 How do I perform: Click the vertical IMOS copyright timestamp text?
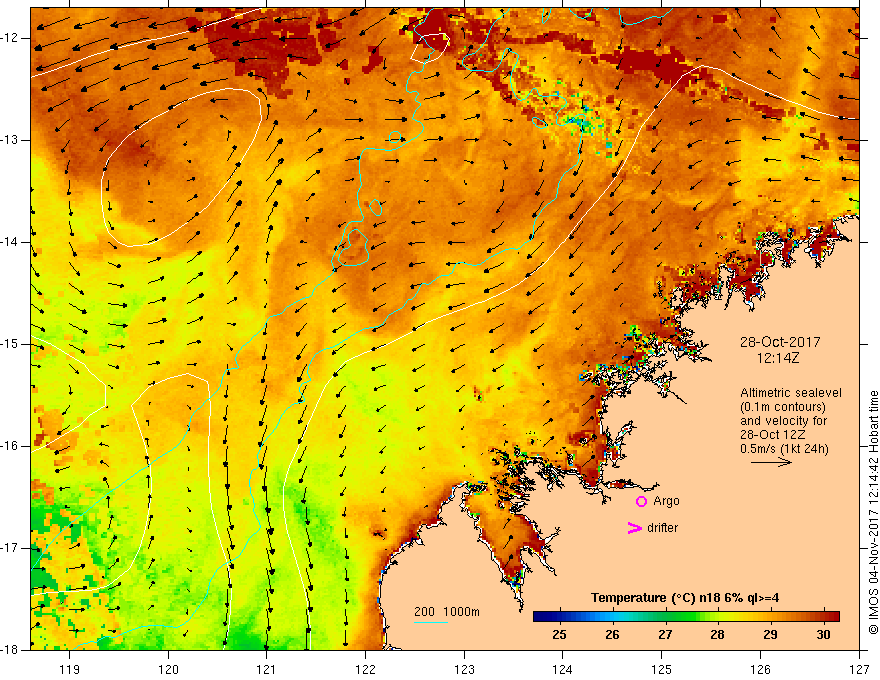coord(873,512)
